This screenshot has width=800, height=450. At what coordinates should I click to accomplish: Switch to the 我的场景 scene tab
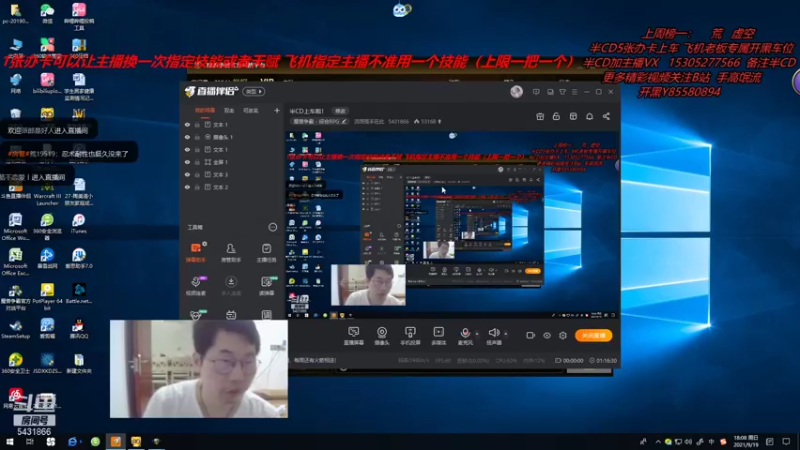(205, 110)
